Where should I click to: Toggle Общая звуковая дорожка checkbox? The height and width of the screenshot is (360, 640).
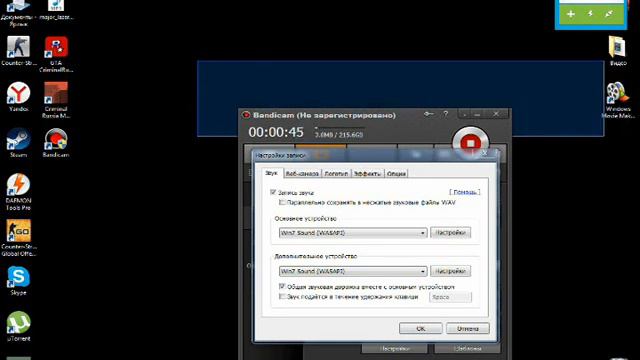pos(282,287)
